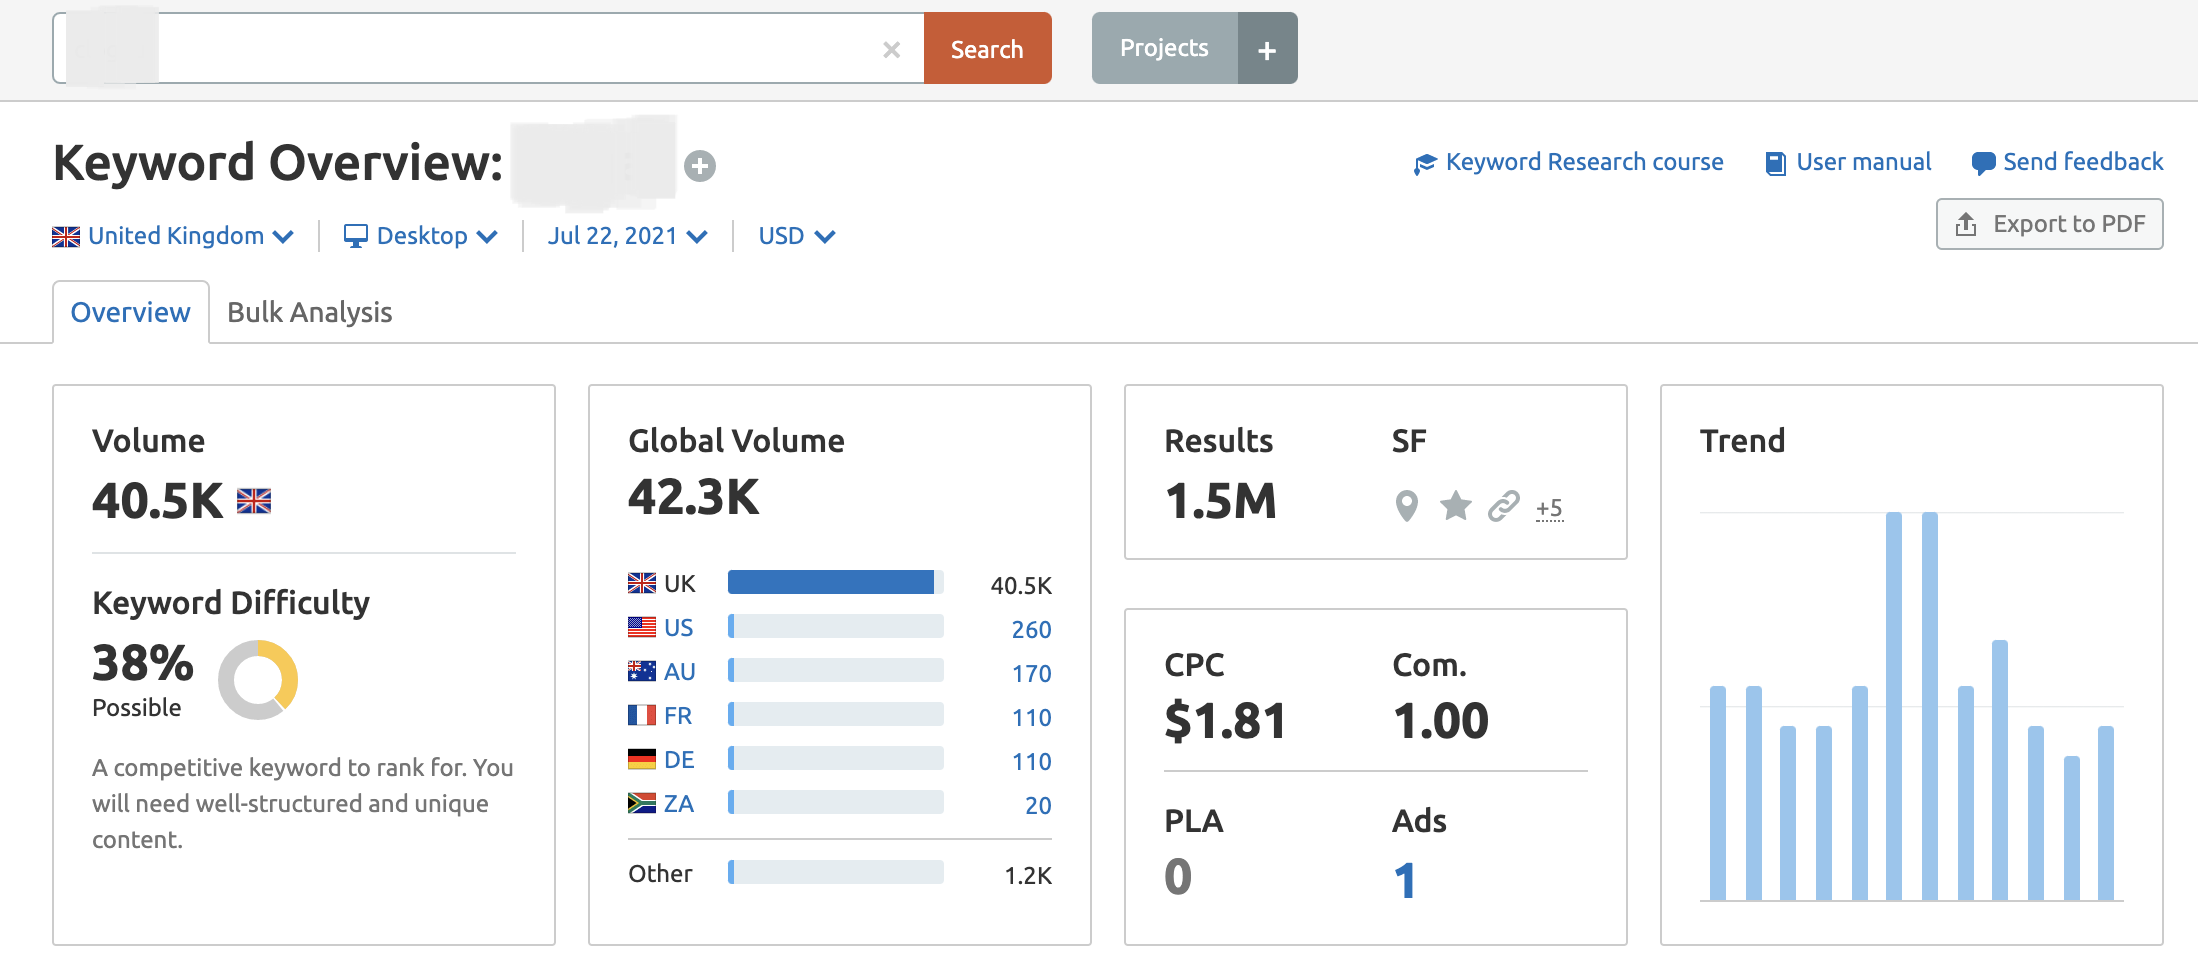Click the Keyword Difficulty donut chart

click(x=258, y=680)
